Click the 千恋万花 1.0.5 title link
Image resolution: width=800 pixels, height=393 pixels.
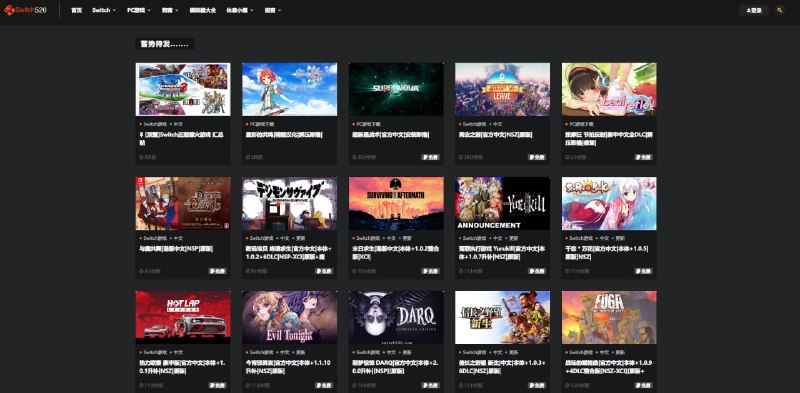(x=607, y=253)
